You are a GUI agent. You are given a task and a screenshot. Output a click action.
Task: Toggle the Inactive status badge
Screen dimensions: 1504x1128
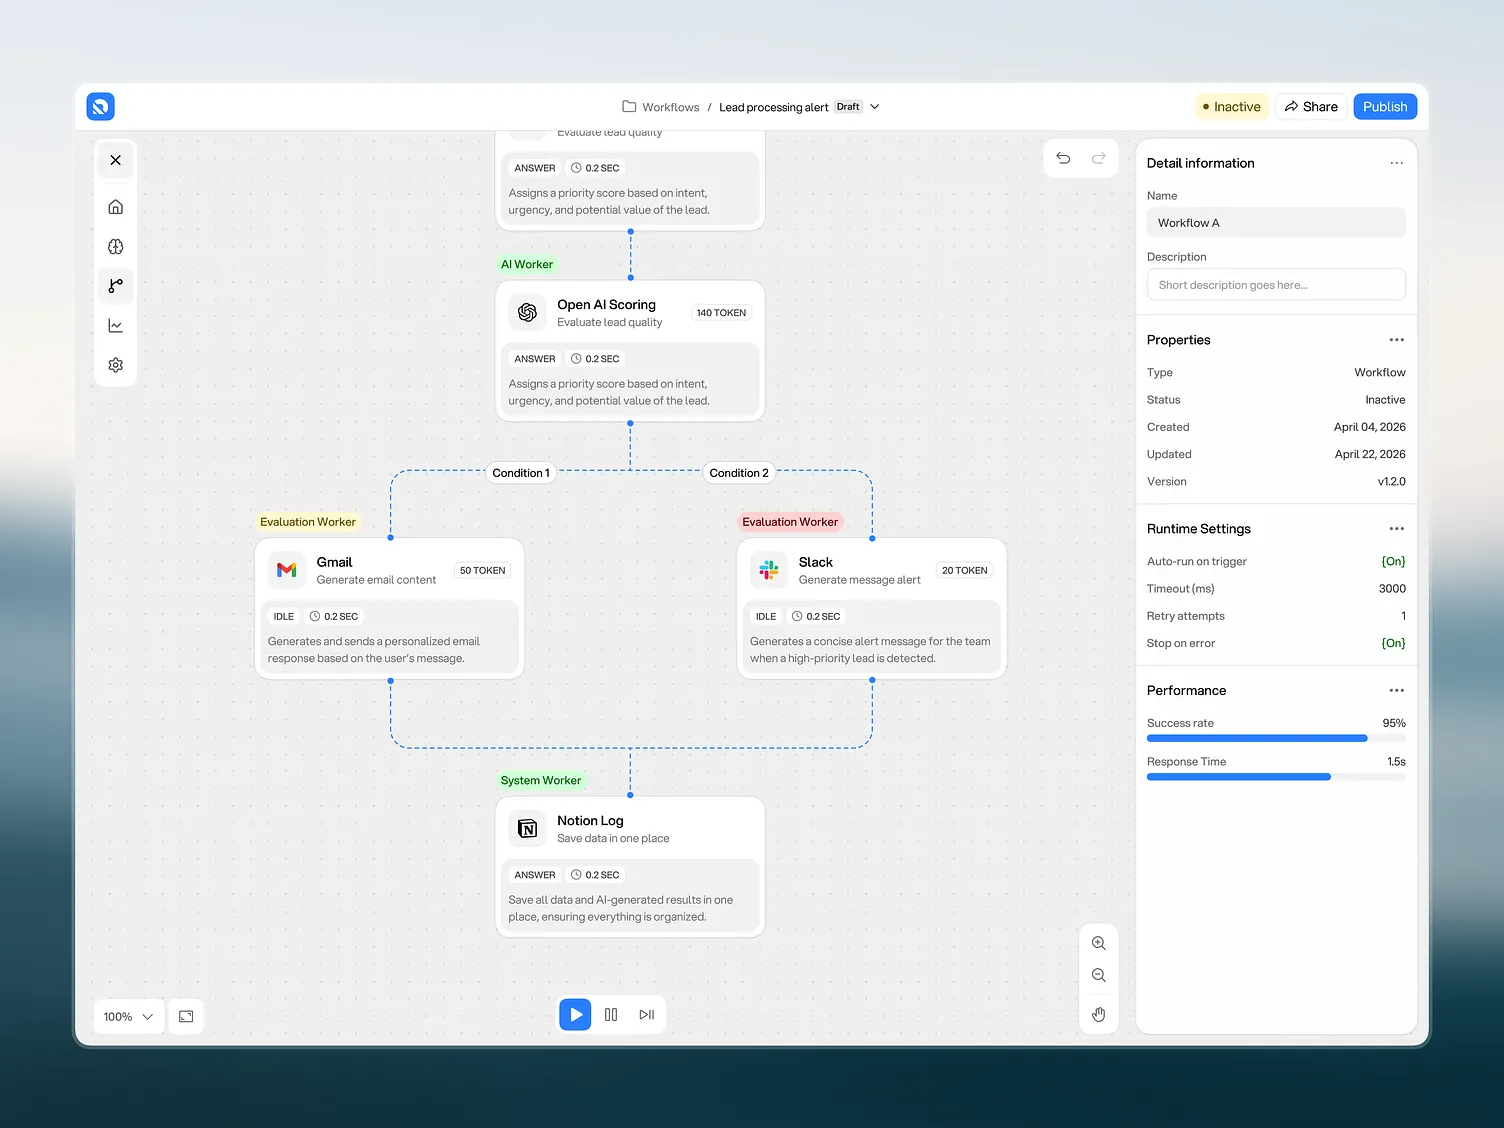click(x=1232, y=107)
